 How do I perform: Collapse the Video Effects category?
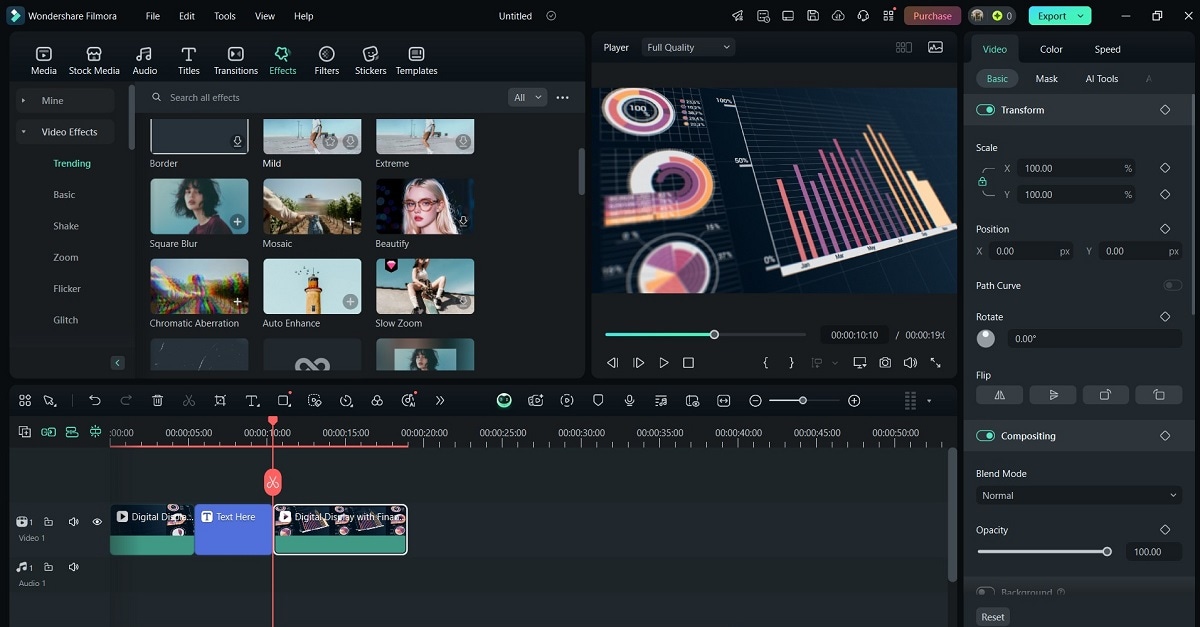[x=23, y=132]
